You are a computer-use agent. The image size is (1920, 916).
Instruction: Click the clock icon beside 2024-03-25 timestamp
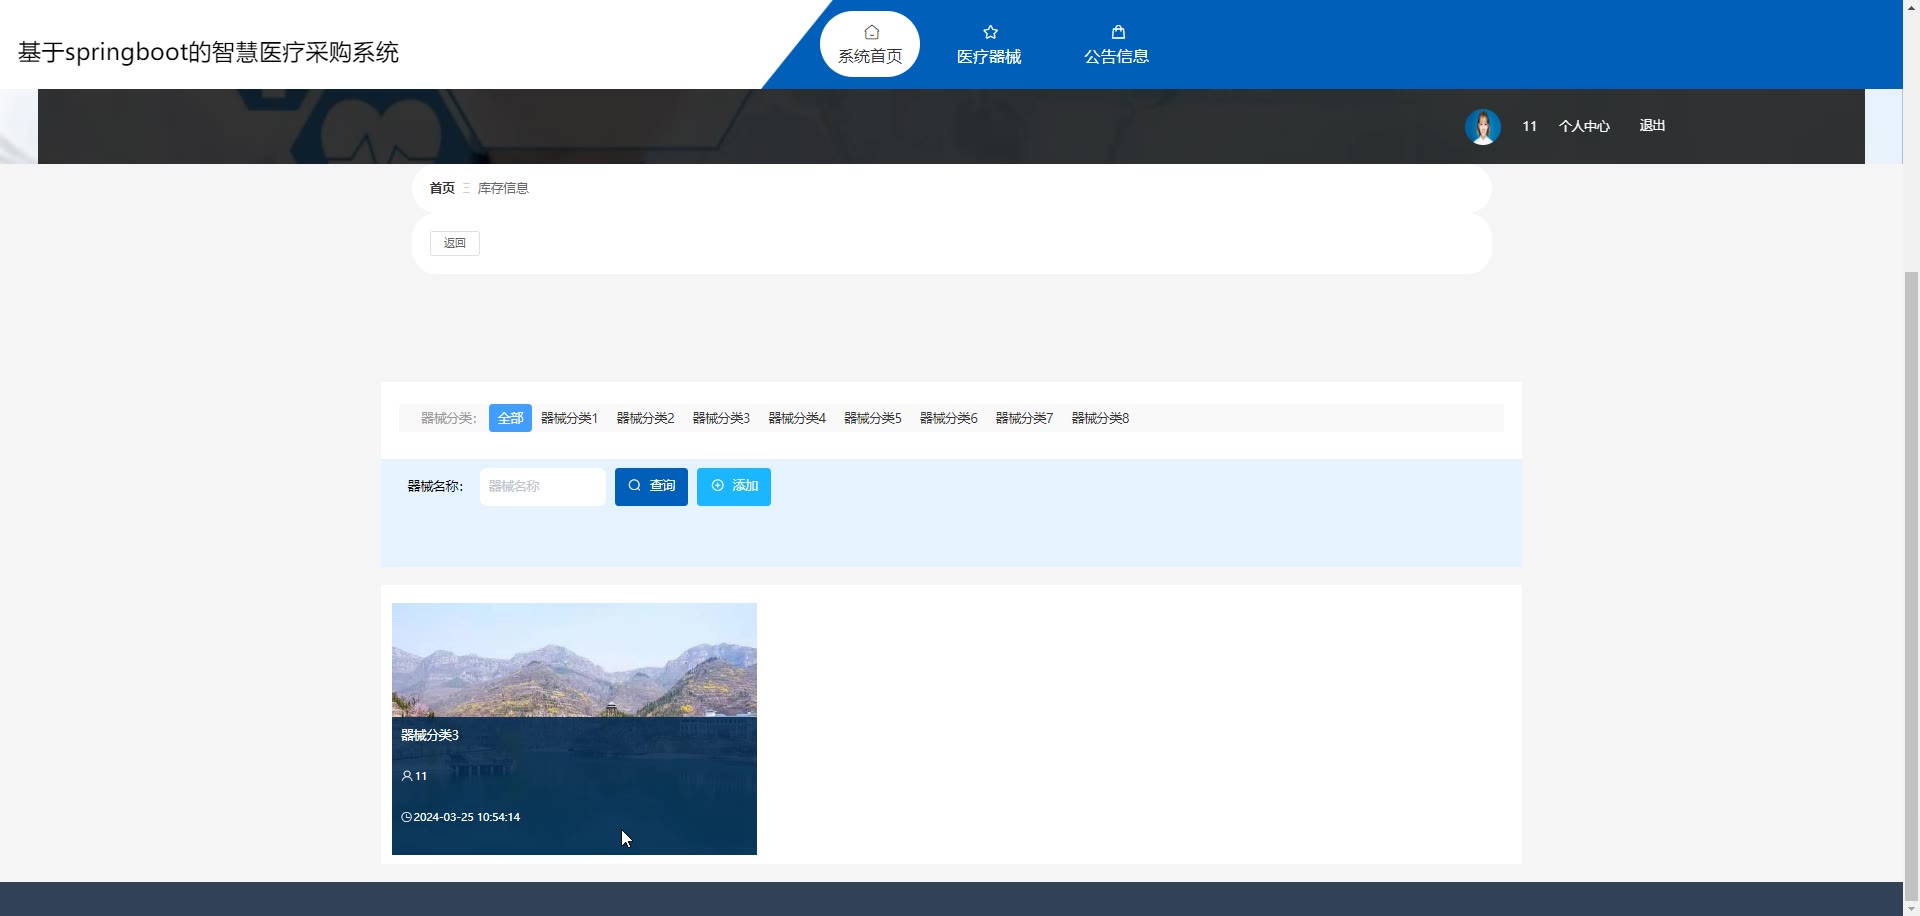tap(406, 817)
